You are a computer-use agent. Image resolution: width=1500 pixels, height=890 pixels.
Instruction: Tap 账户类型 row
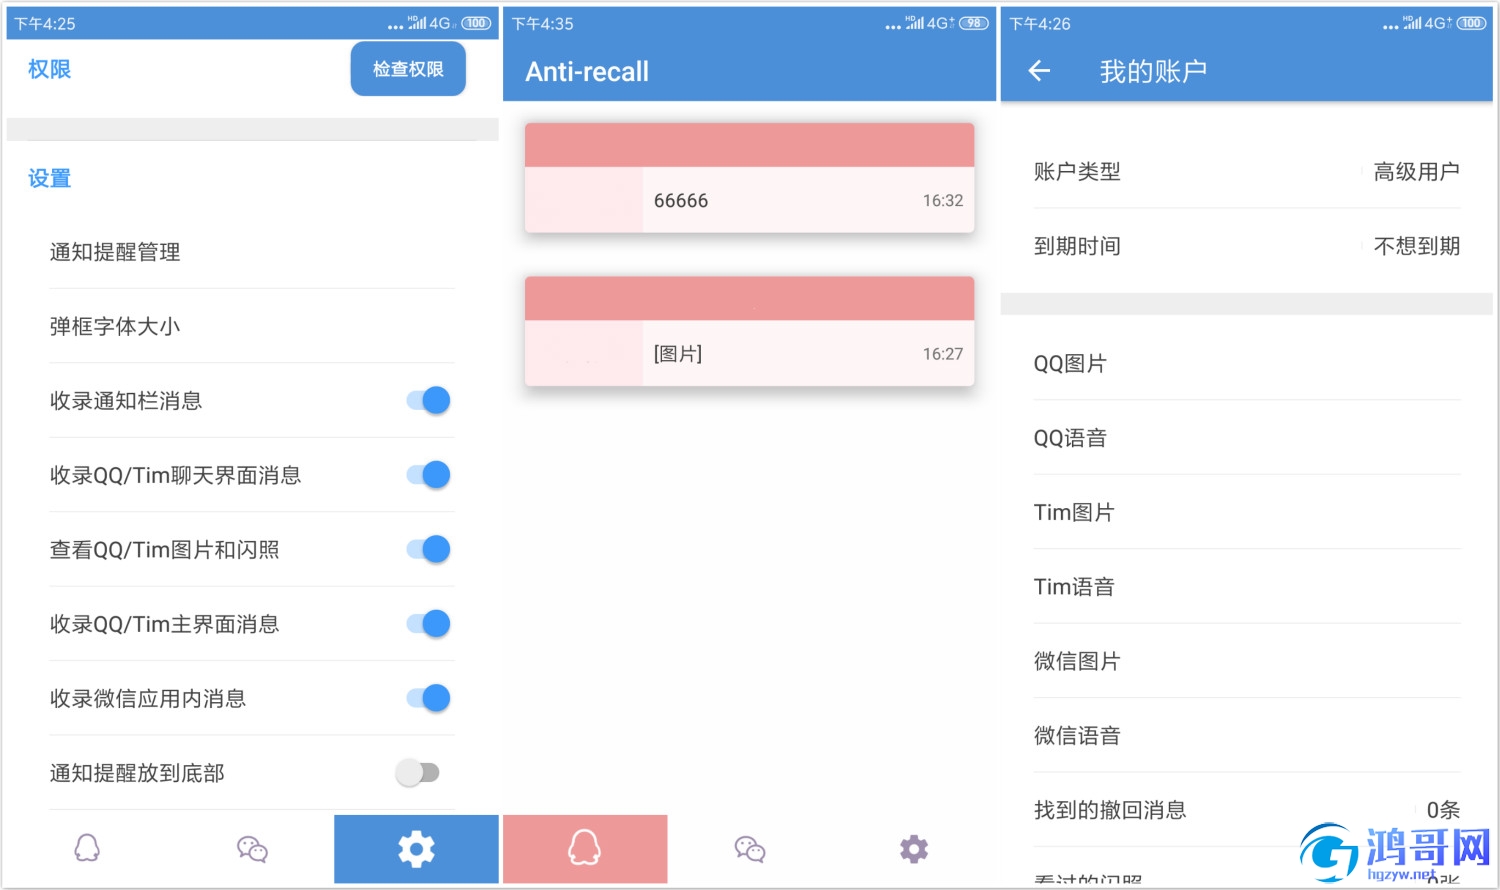[x=1247, y=171]
